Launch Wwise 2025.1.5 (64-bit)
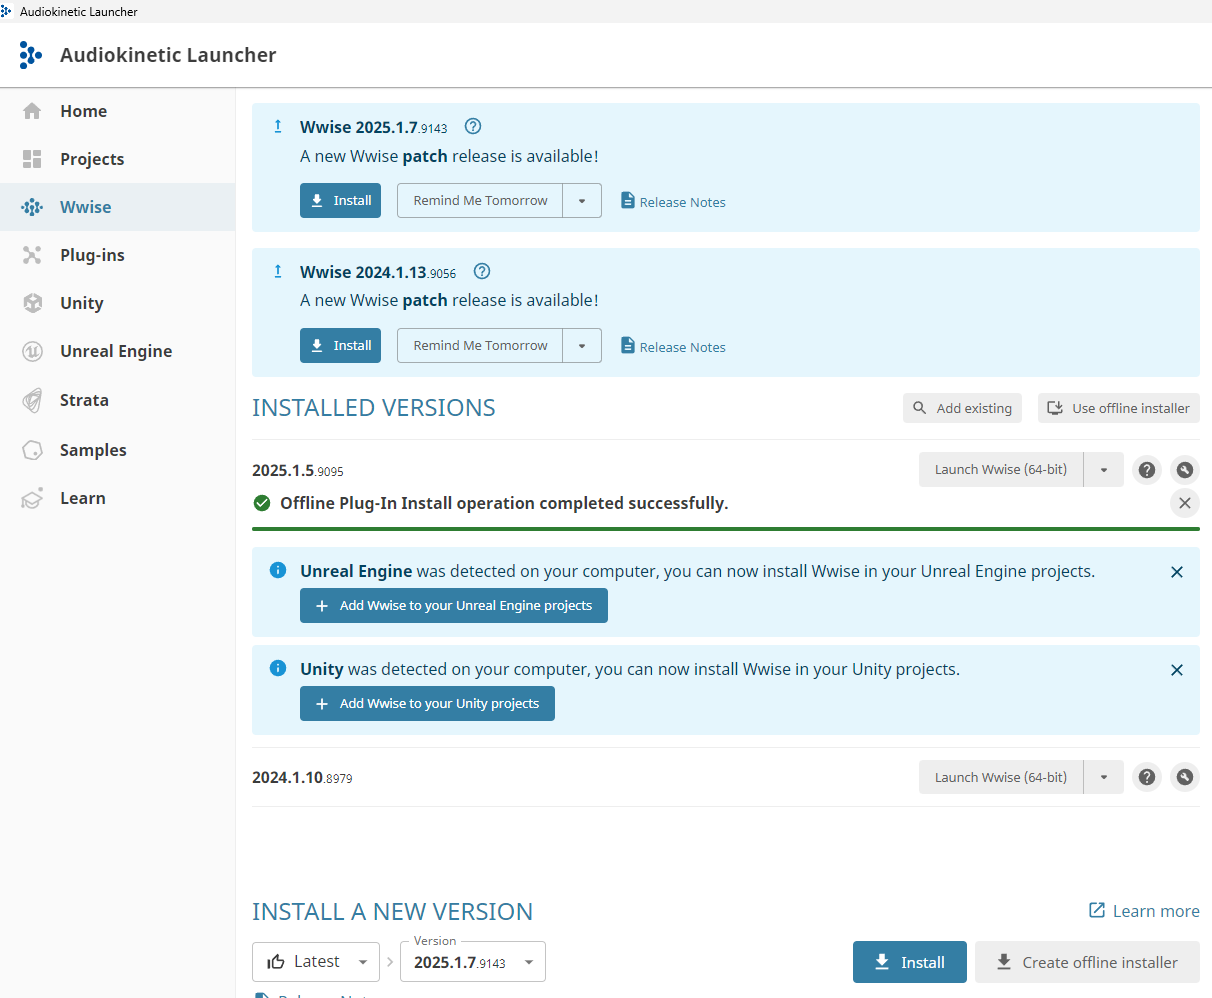The image size is (1212, 998). point(1001,469)
